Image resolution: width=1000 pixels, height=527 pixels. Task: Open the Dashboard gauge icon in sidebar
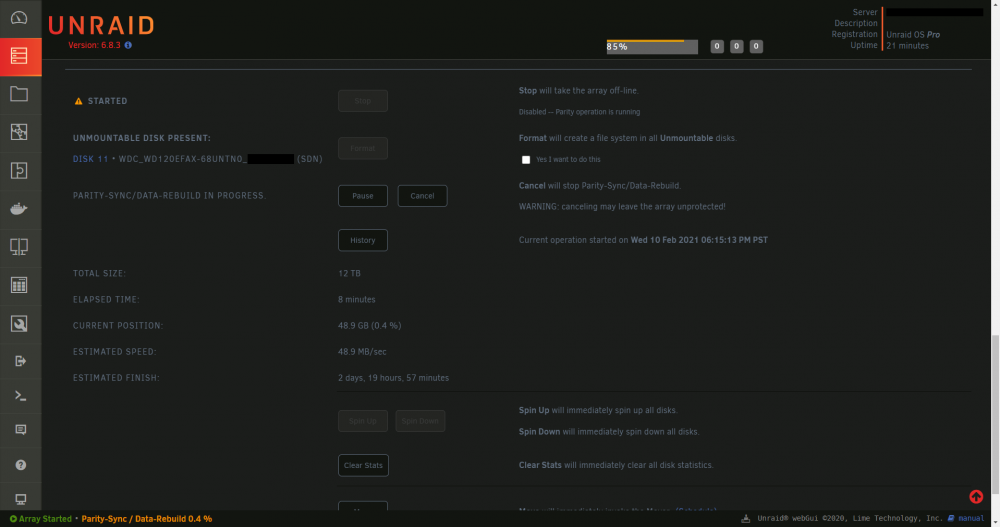[19, 18]
